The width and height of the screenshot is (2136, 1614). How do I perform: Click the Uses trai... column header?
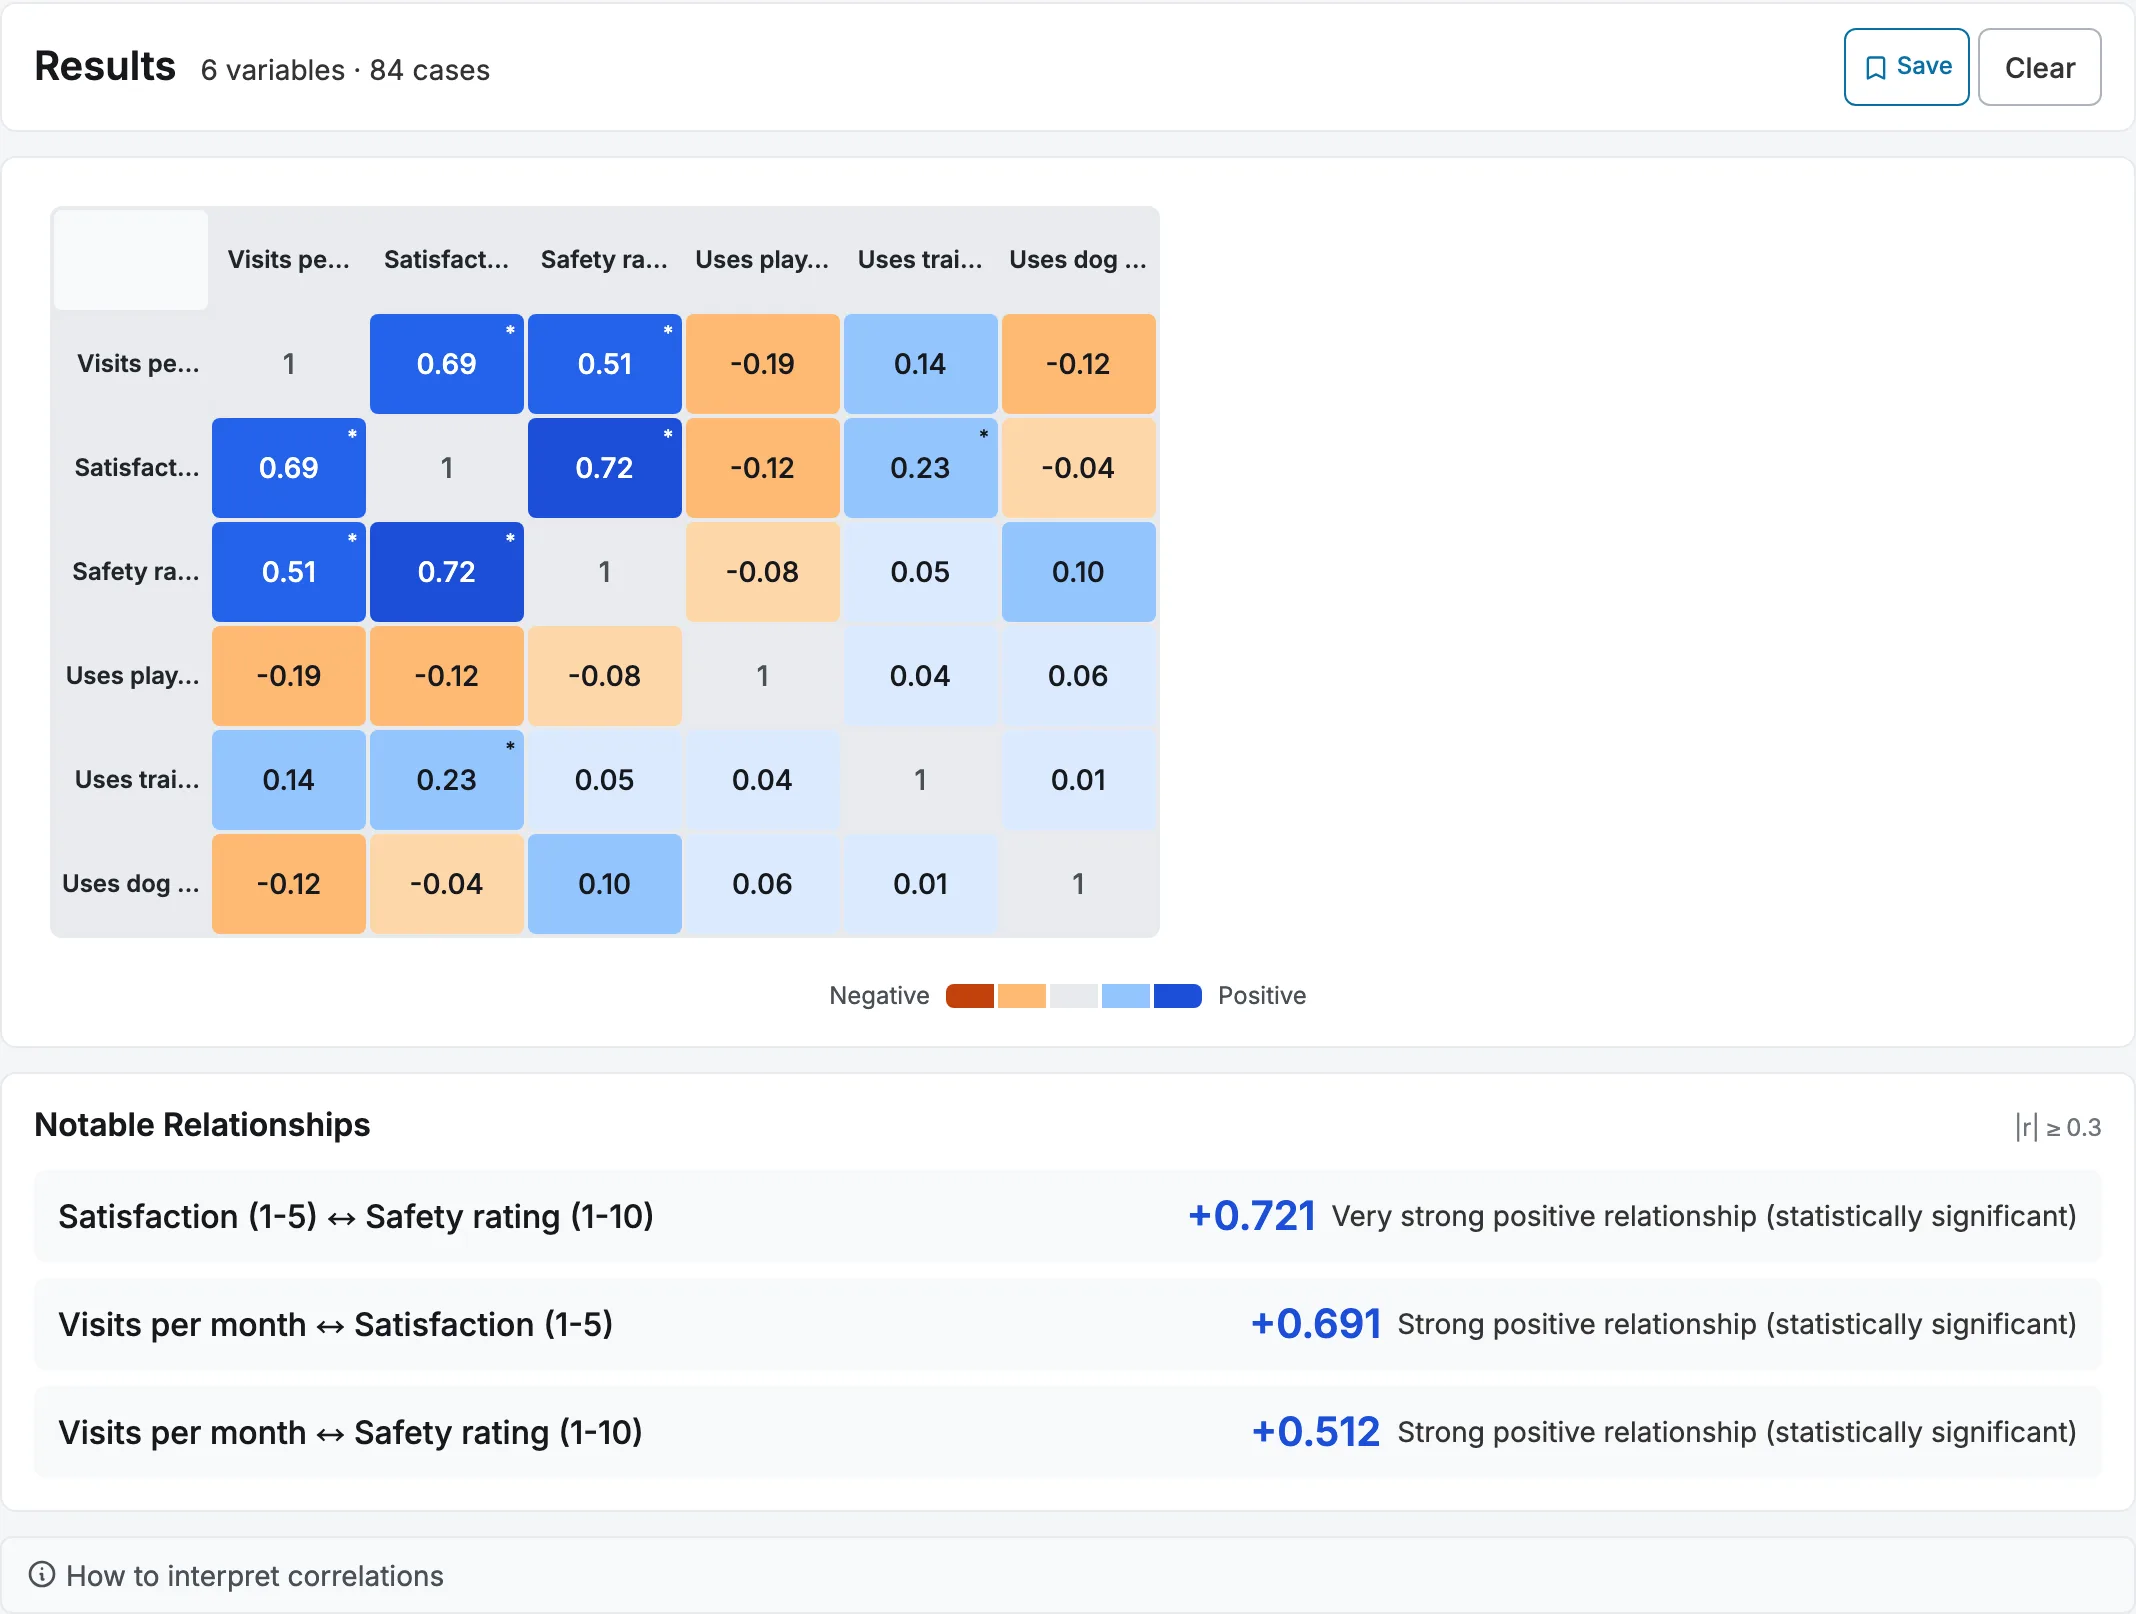click(921, 260)
